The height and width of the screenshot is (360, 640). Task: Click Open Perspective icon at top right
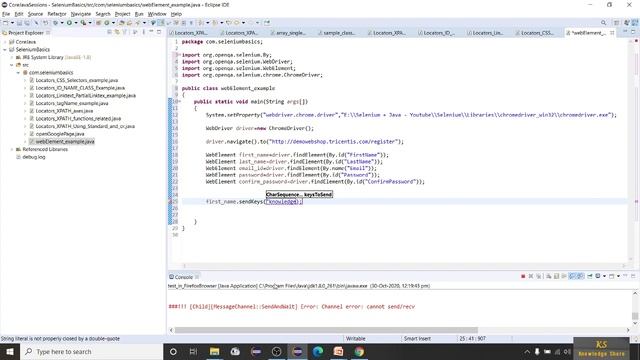[616, 23]
